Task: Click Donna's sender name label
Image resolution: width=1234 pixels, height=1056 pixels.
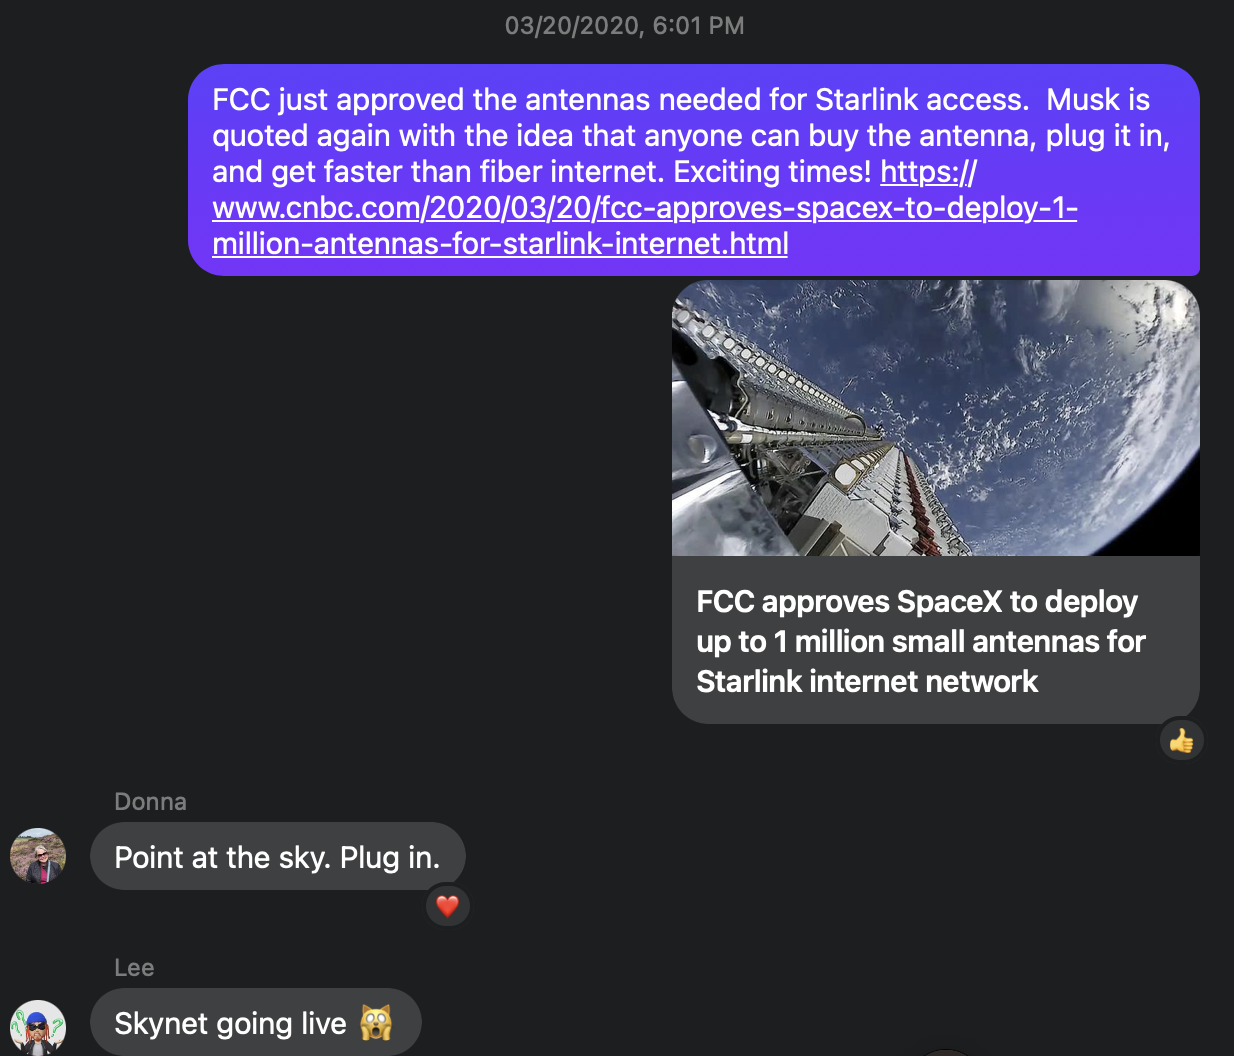Action: coord(151,802)
